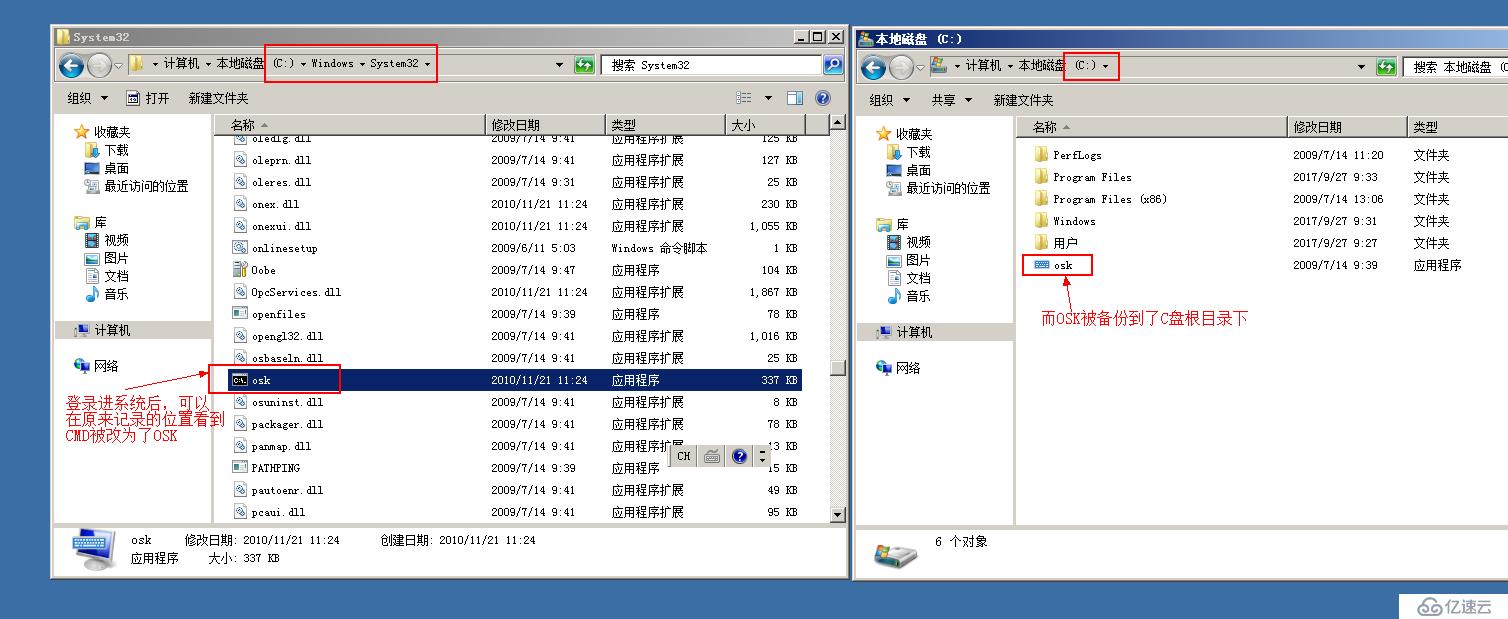Open address history dropdown in System32 window
Viewport: 1508px width, 619px height.
click(x=559, y=65)
